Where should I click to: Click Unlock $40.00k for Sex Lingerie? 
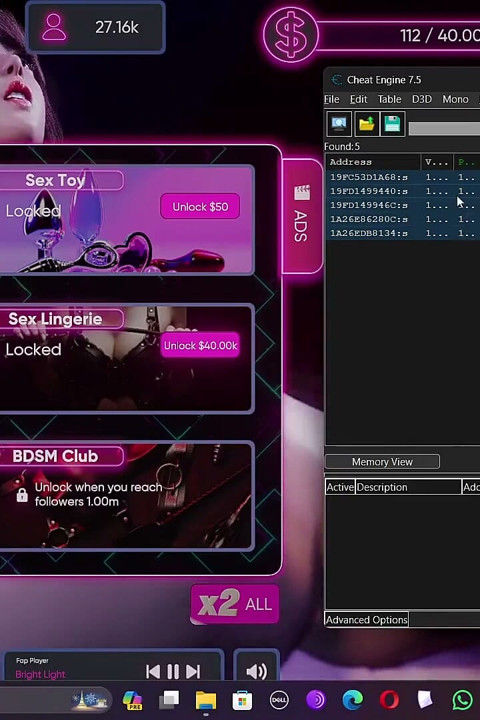click(200, 345)
